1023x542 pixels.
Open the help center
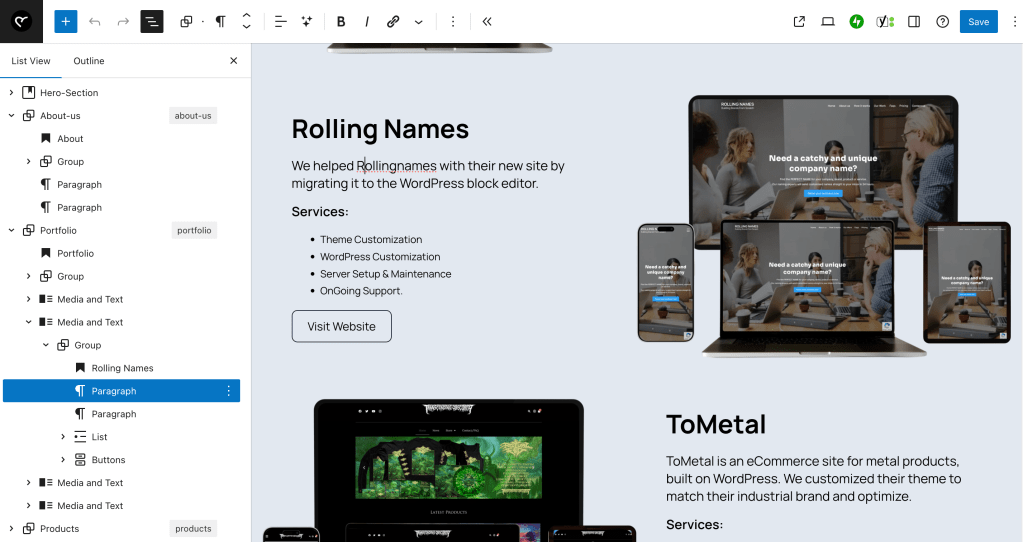pos(942,22)
